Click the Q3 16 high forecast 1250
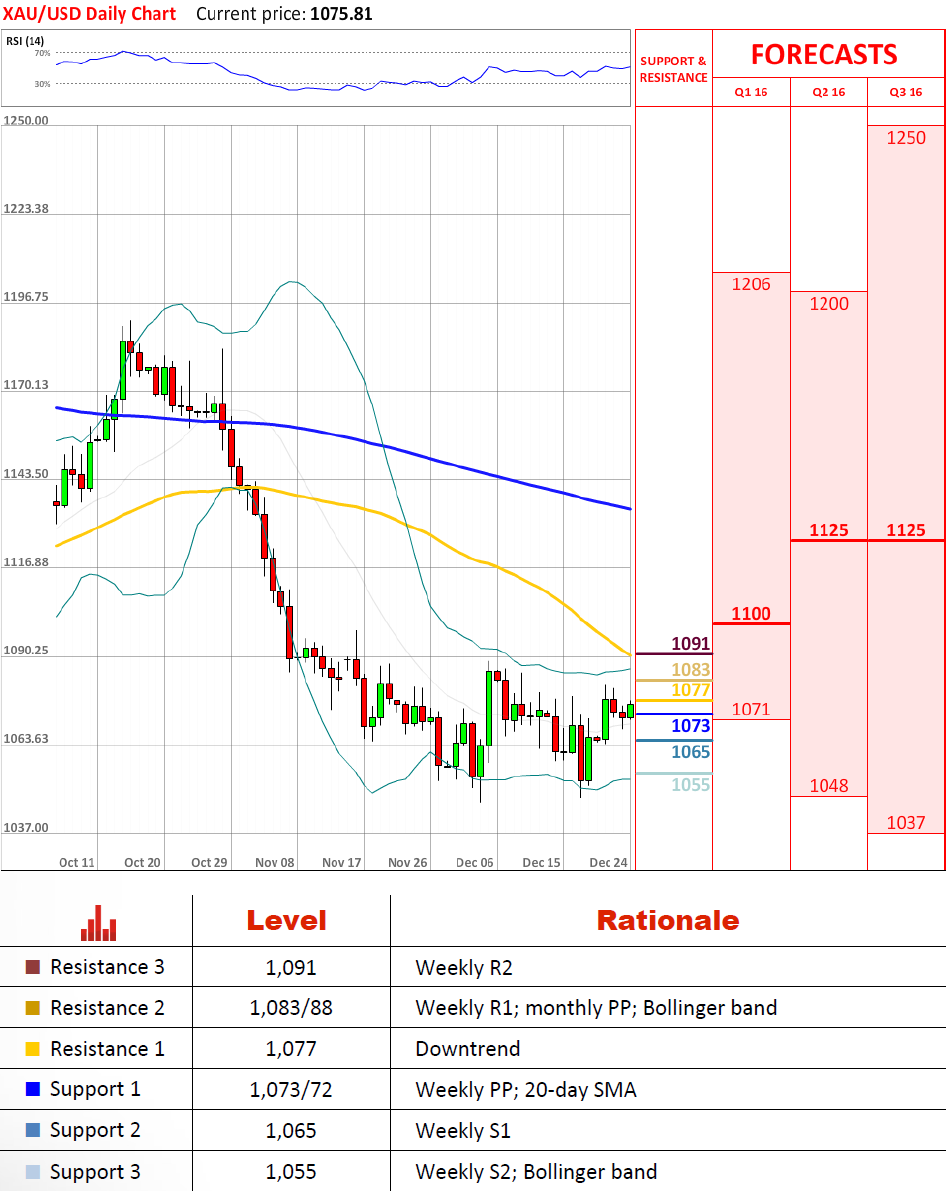The width and height of the screenshot is (951, 1191). click(x=906, y=137)
